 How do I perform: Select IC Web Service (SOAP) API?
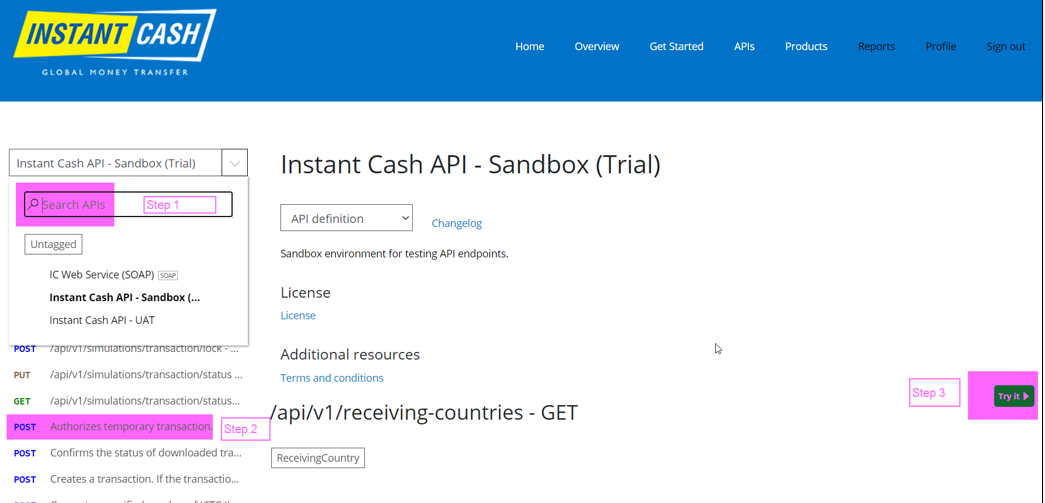pos(102,274)
